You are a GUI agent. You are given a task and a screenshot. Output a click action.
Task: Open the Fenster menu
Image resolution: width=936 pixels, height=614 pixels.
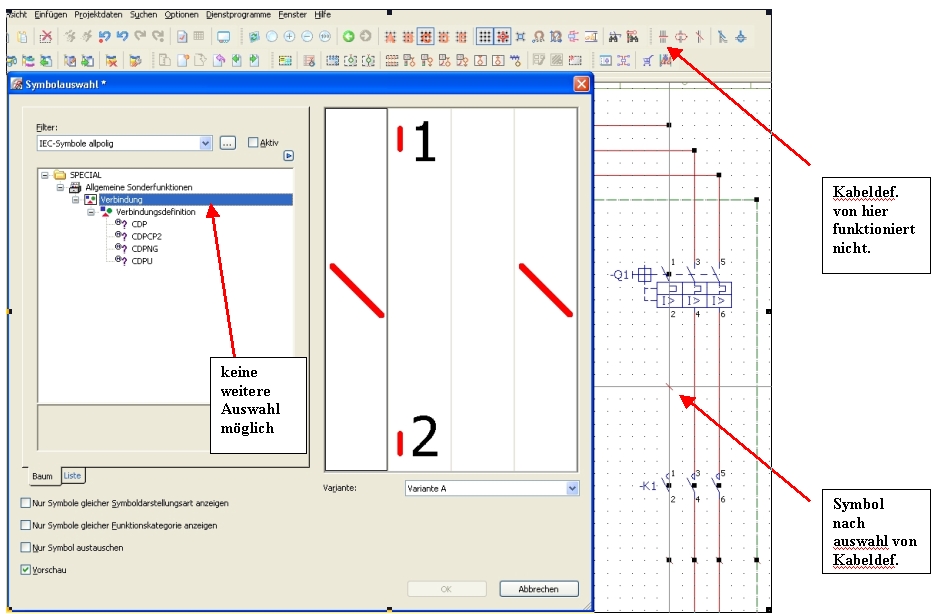[x=292, y=14]
